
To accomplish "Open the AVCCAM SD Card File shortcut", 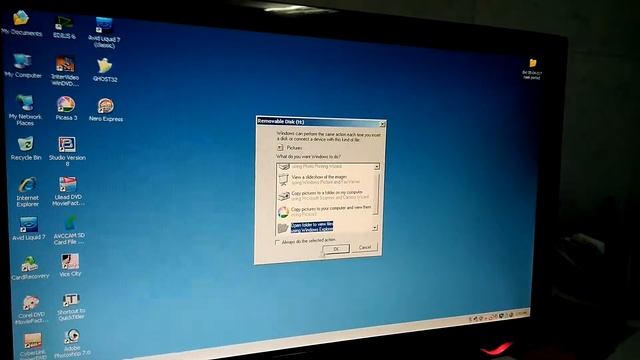I will [69, 230].
